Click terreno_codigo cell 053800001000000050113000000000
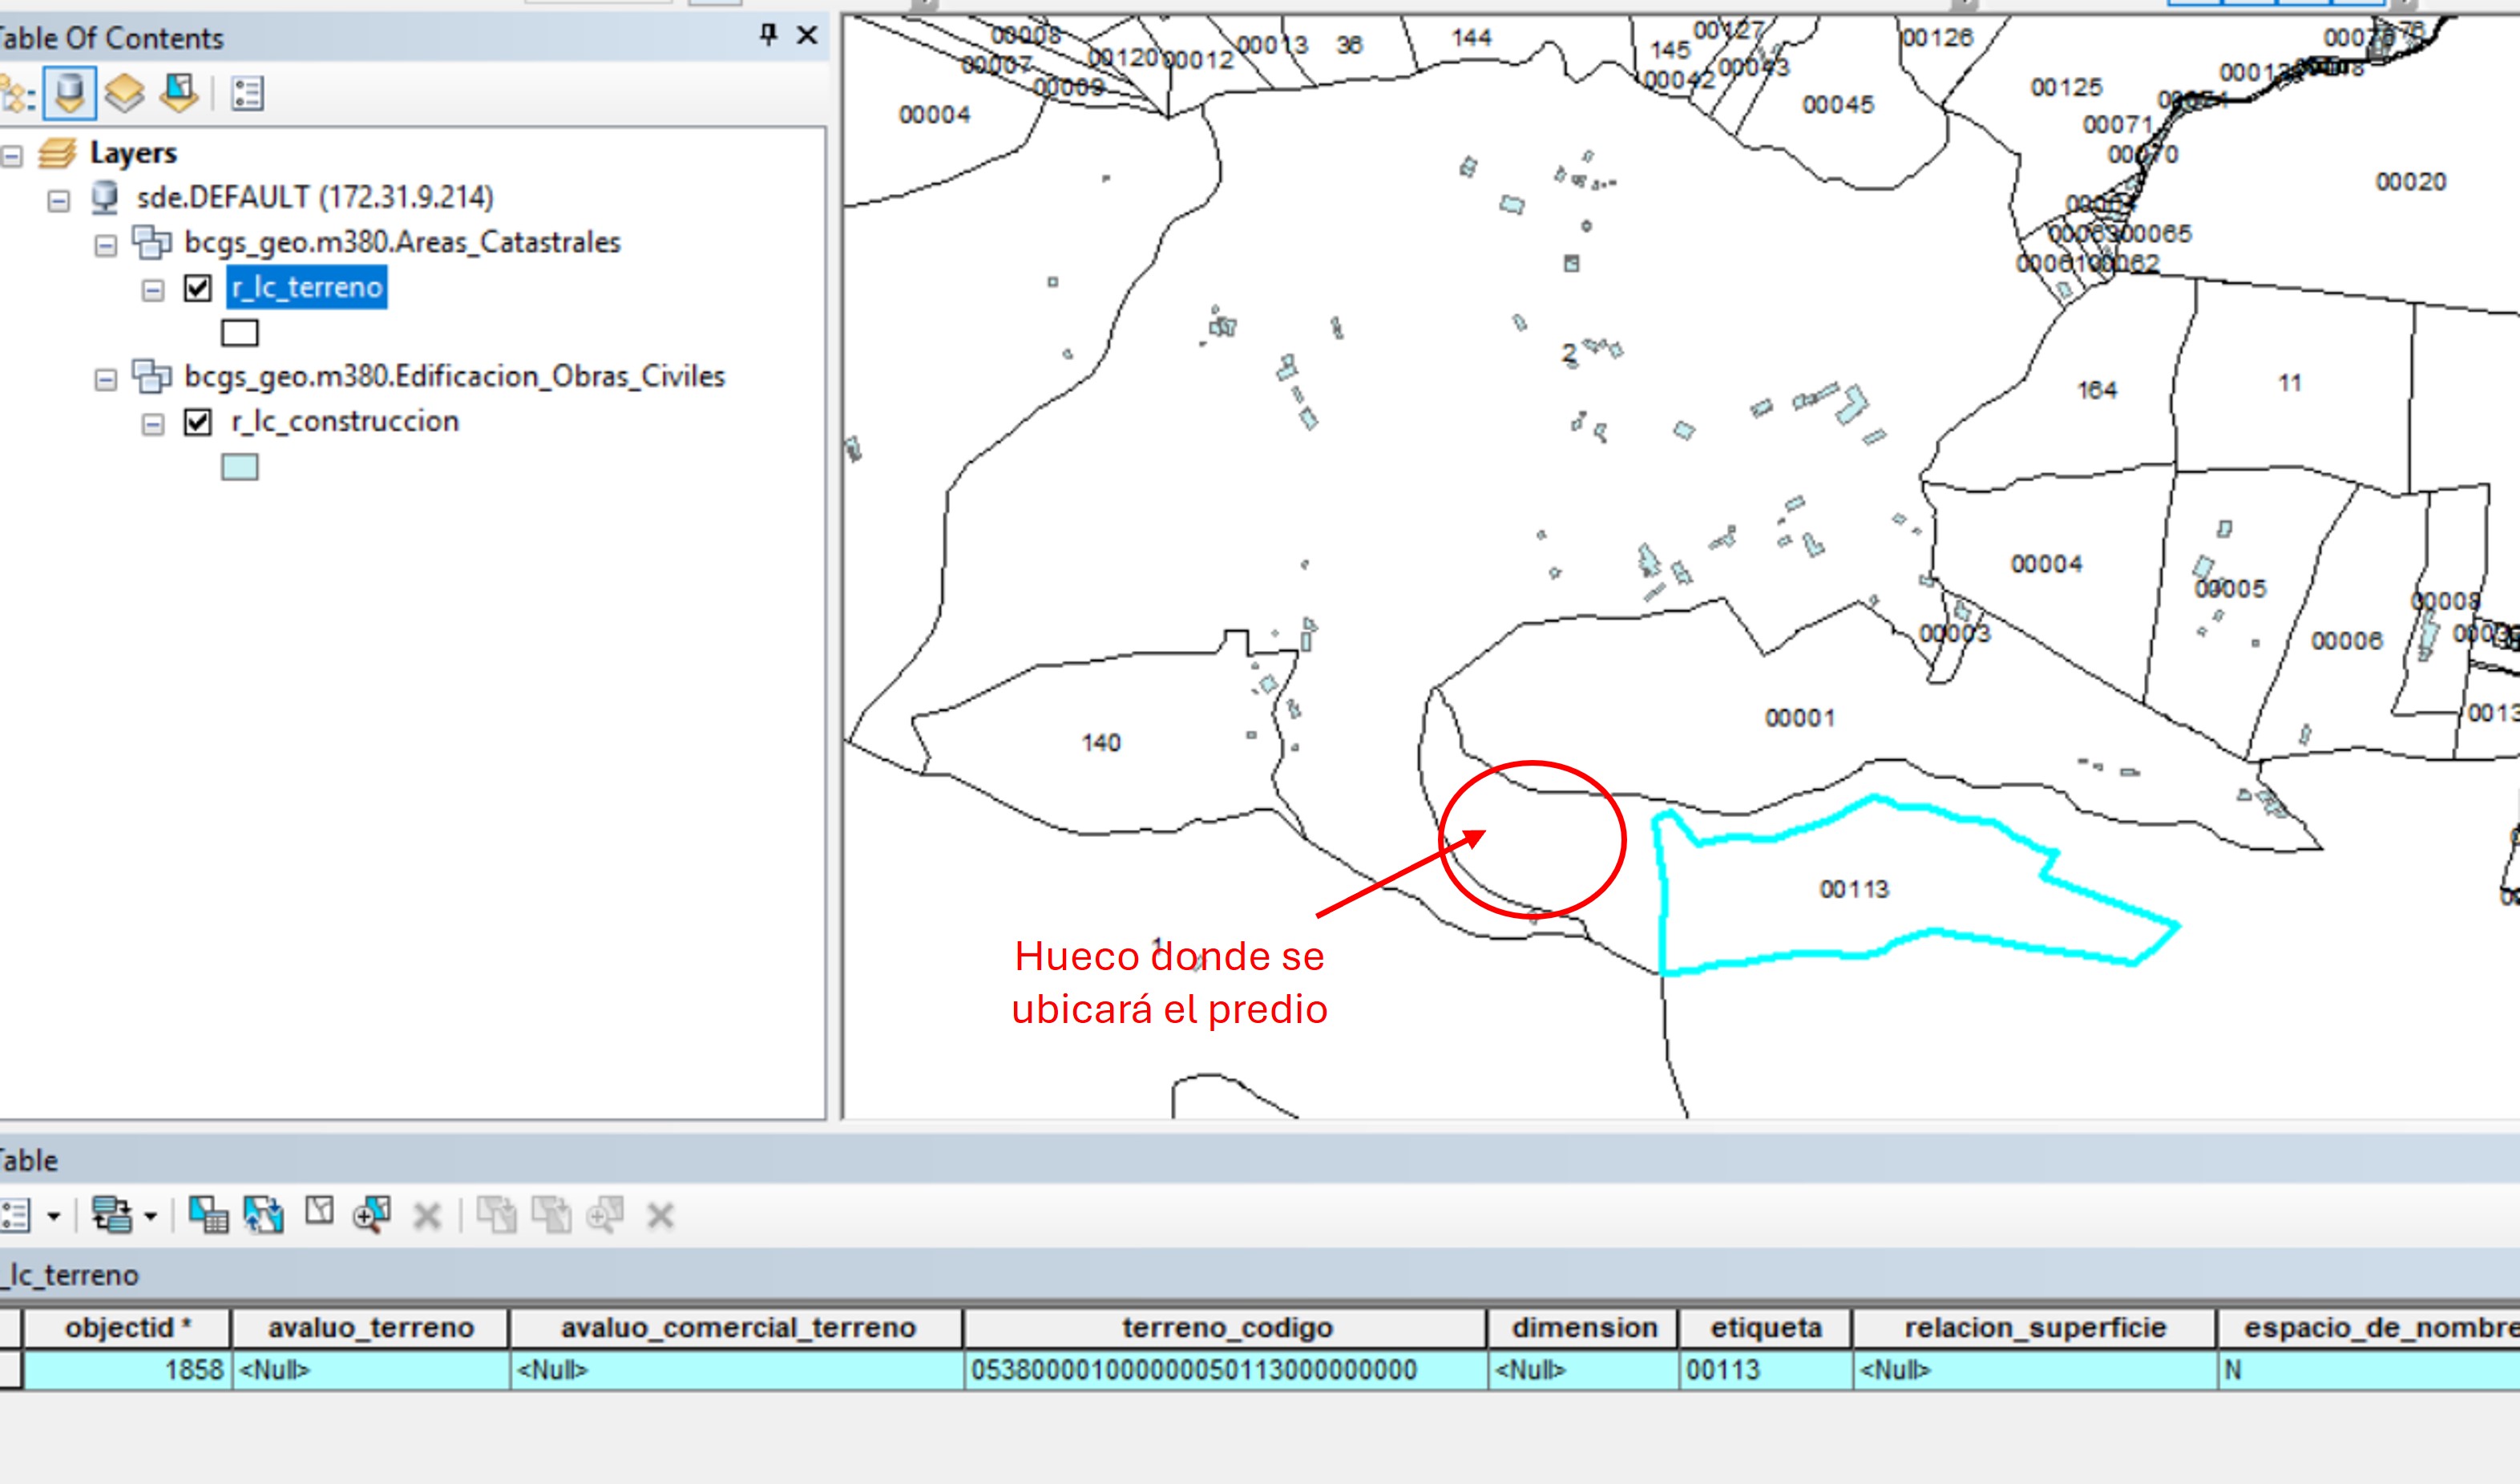The width and height of the screenshot is (2520, 1484). 1226,1370
